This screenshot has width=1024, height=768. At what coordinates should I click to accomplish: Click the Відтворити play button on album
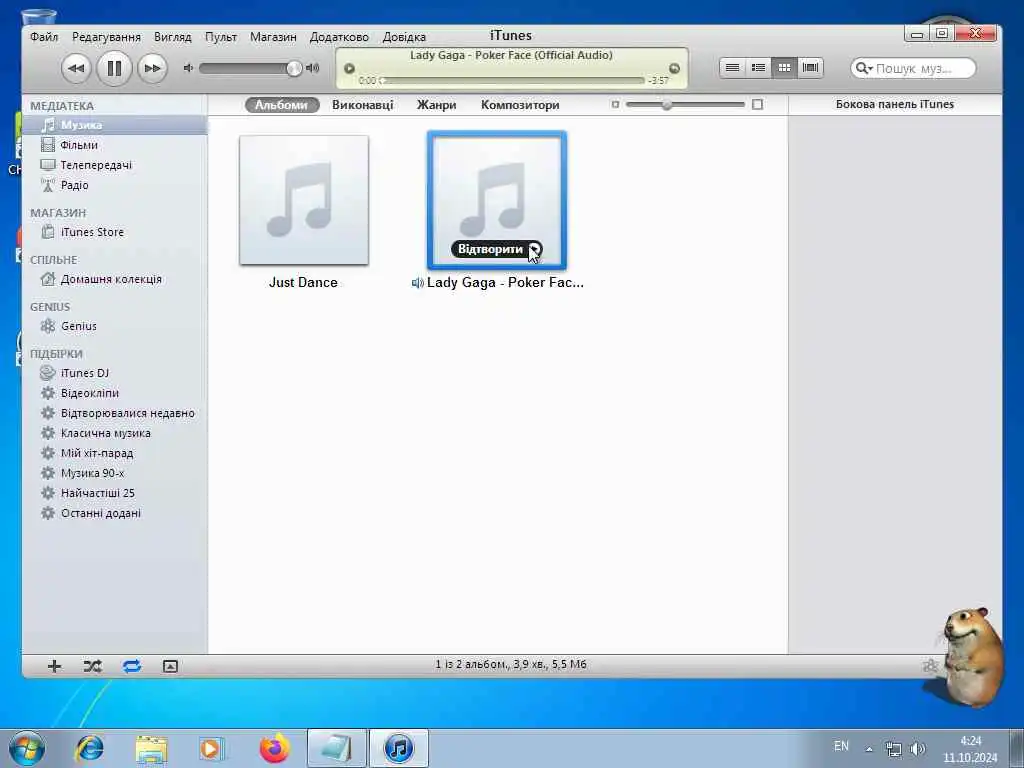tap(496, 249)
